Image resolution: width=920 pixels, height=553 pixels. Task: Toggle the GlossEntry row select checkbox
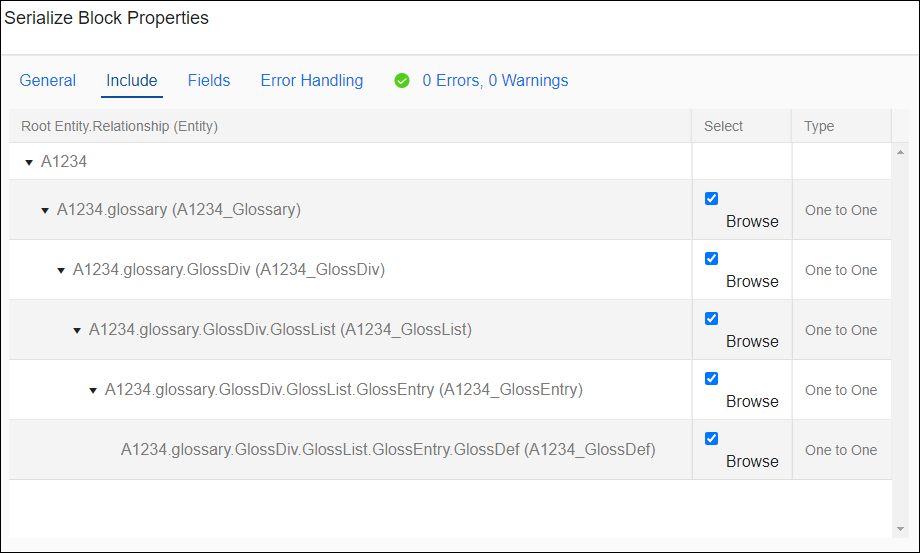click(711, 378)
